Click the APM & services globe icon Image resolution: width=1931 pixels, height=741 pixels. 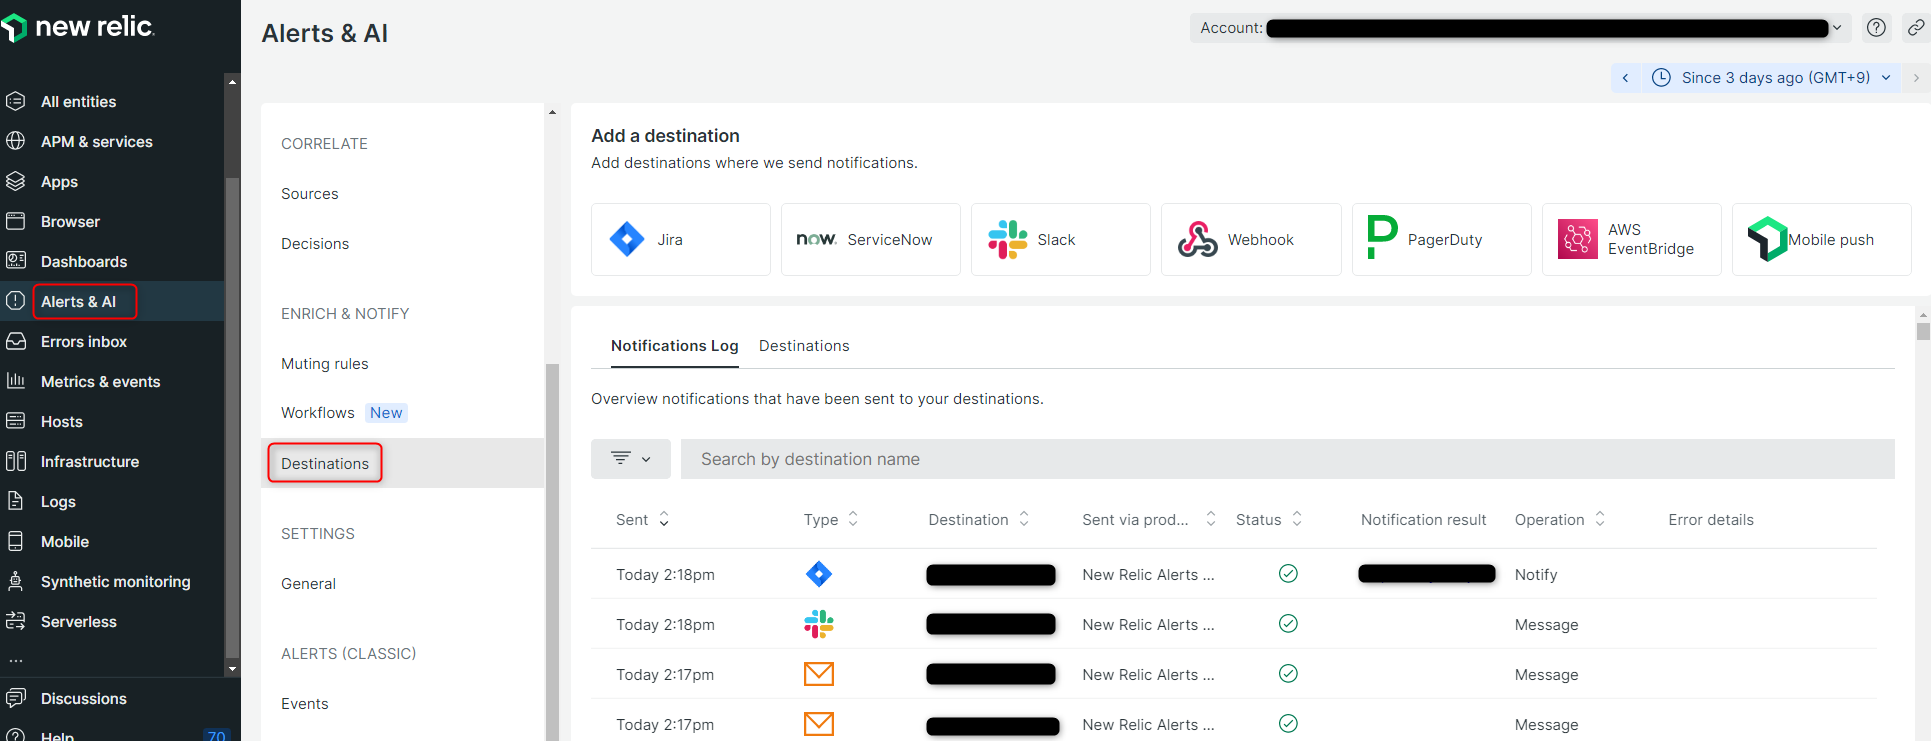click(15, 141)
